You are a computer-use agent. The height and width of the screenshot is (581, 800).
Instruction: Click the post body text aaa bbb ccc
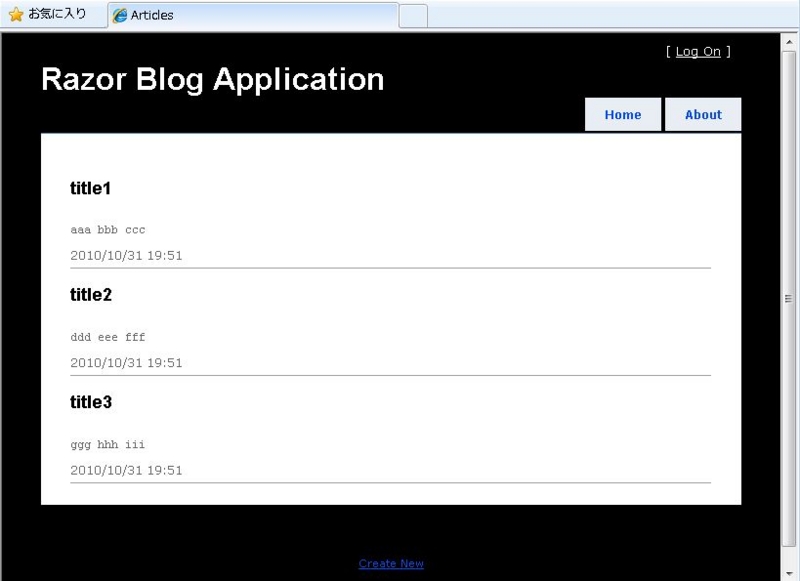point(107,229)
